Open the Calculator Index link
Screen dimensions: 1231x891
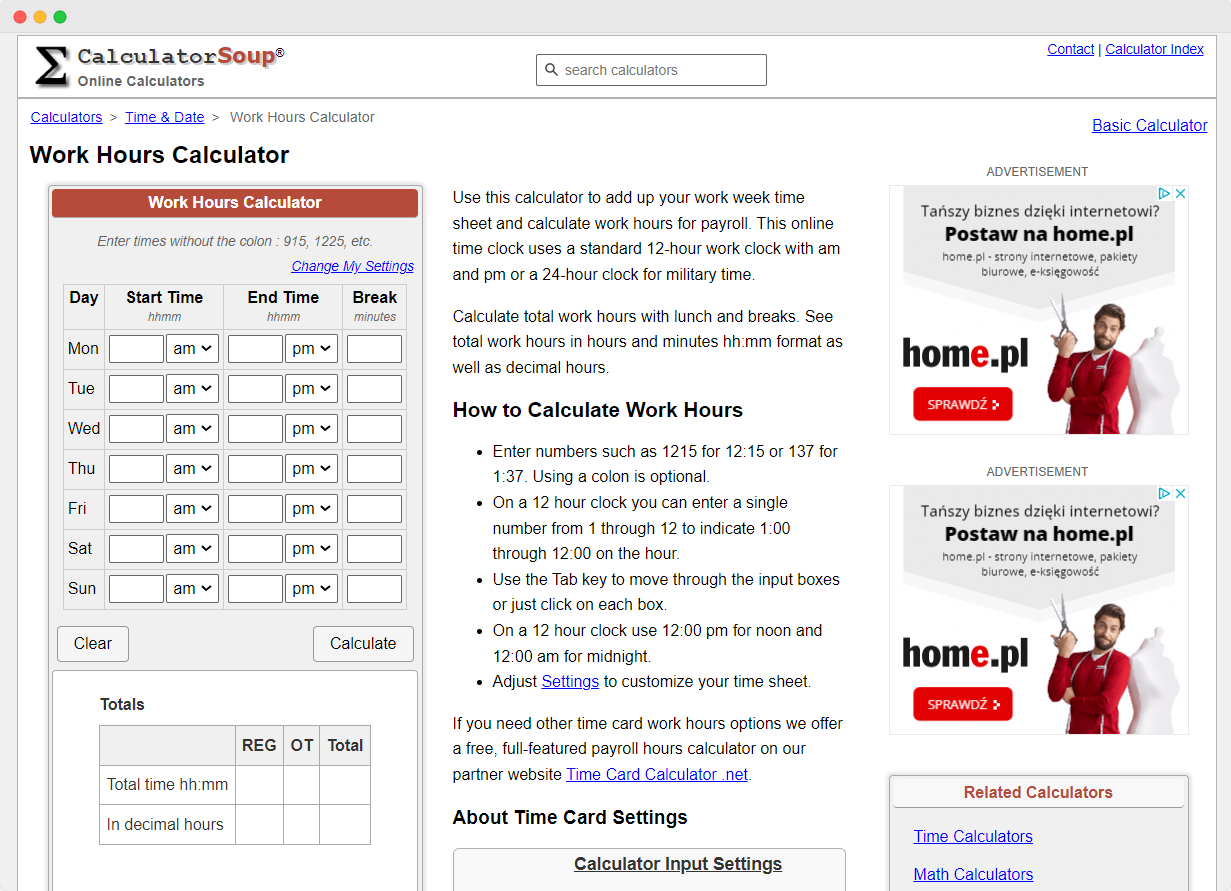[1154, 49]
